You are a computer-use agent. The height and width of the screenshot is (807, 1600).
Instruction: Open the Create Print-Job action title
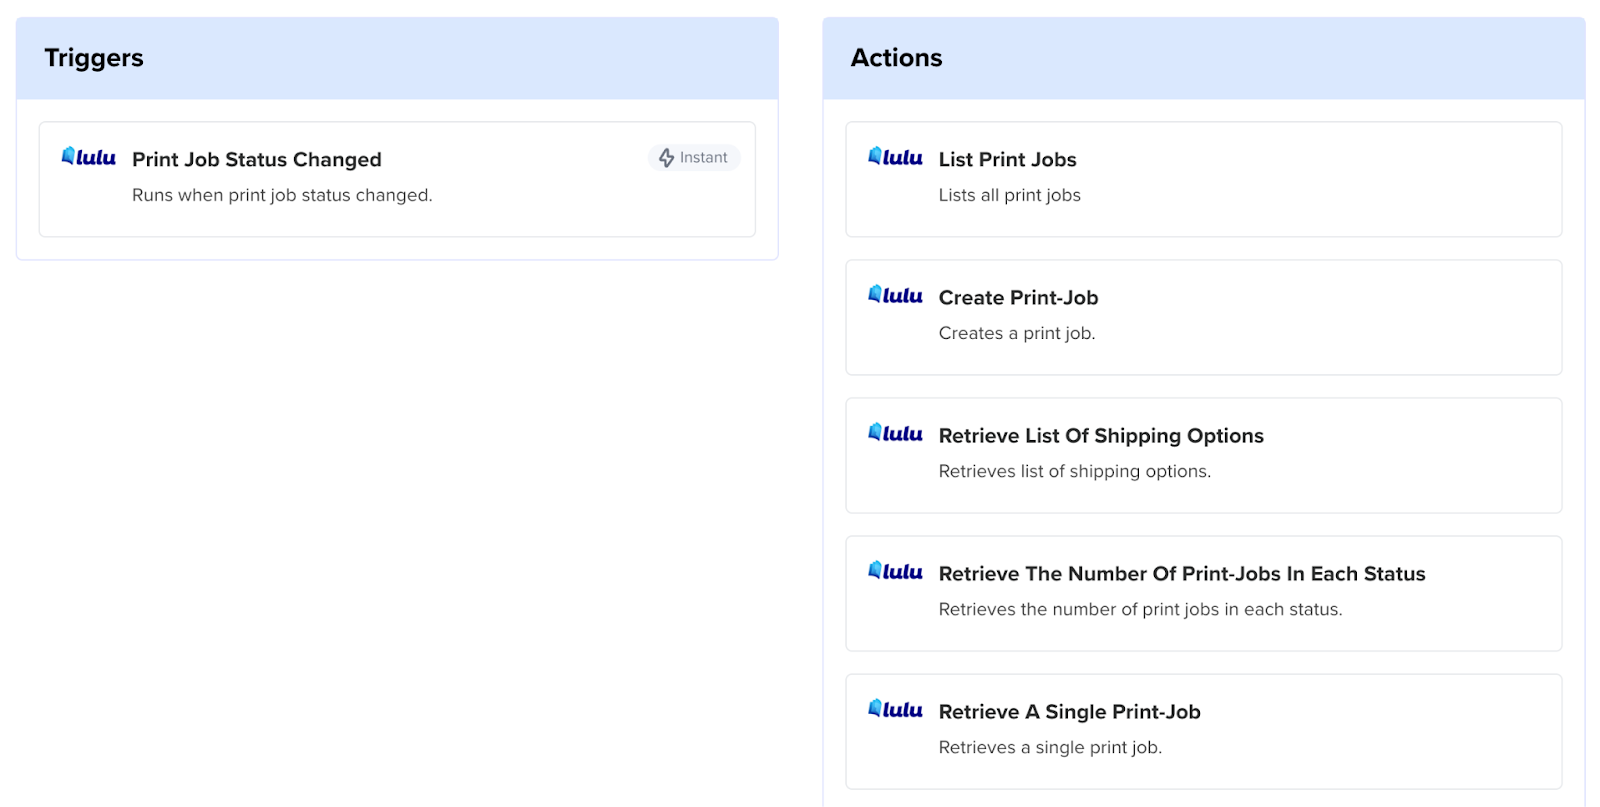[x=1018, y=298]
